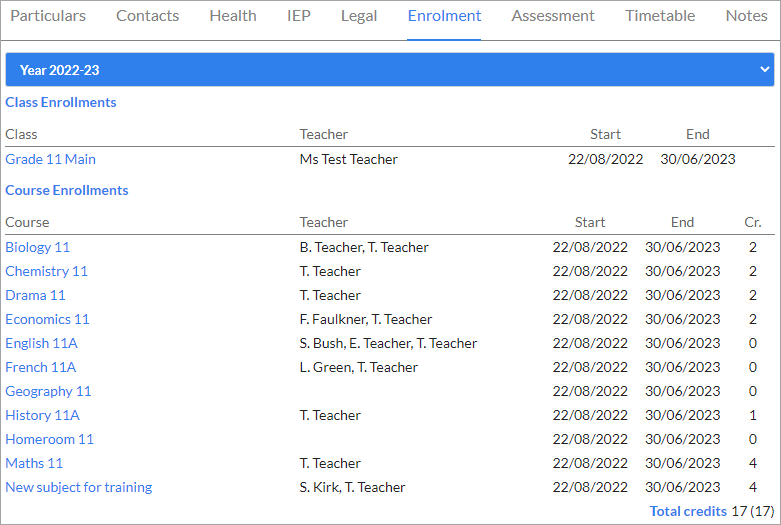781x525 pixels.
Task: Click the End header in Class Enrollments
Action: (x=697, y=134)
